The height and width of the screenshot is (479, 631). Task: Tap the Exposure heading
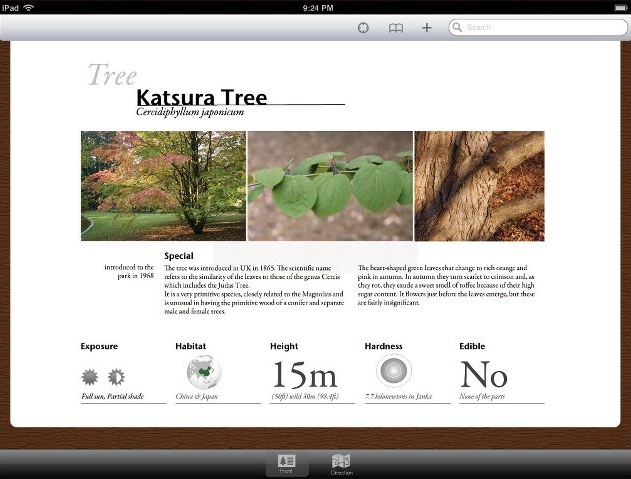(x=99, y=346)
